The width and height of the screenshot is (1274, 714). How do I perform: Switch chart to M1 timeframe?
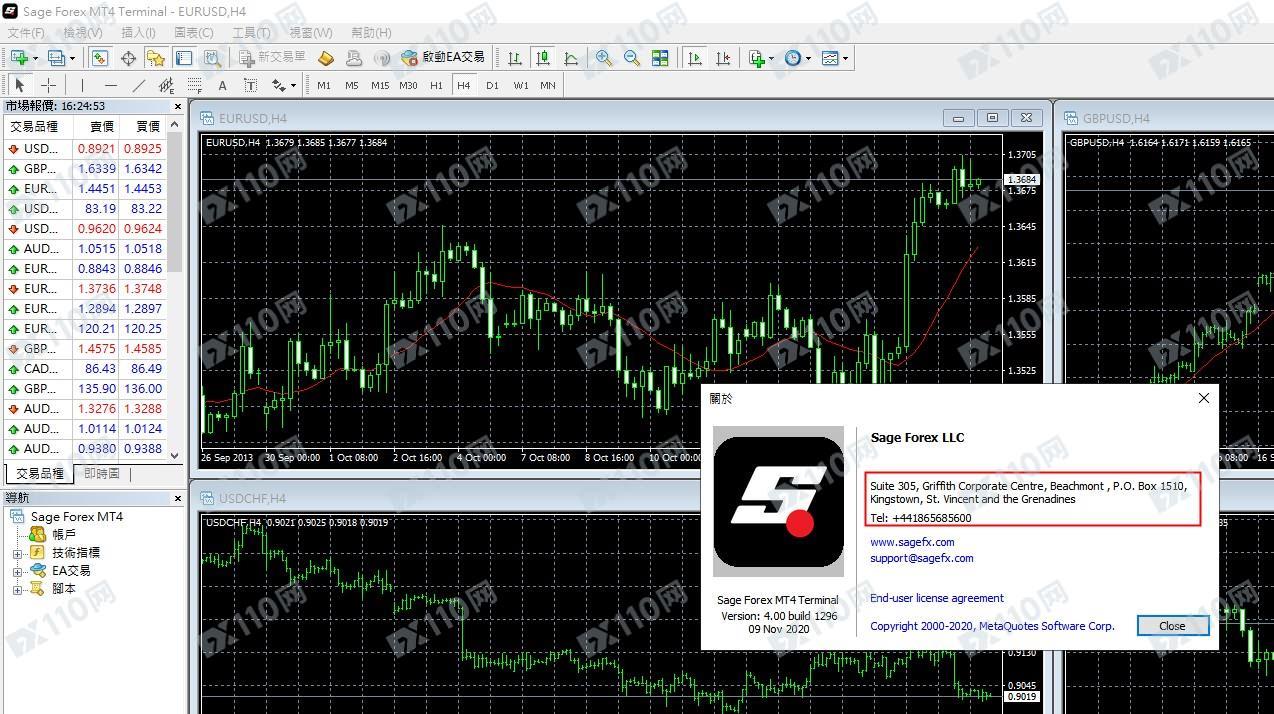[x=324, y=85]
